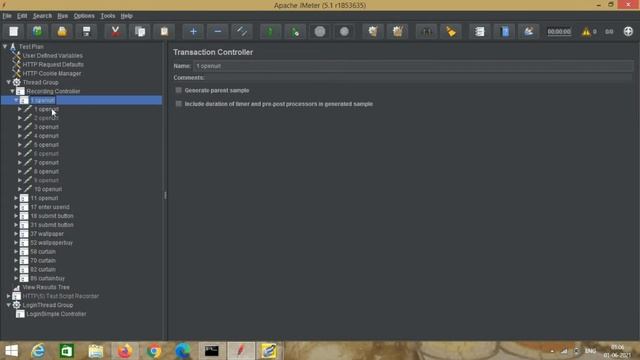Open the command prompt taskbar icon
640x360 pixels.
(x=211, y=351)
